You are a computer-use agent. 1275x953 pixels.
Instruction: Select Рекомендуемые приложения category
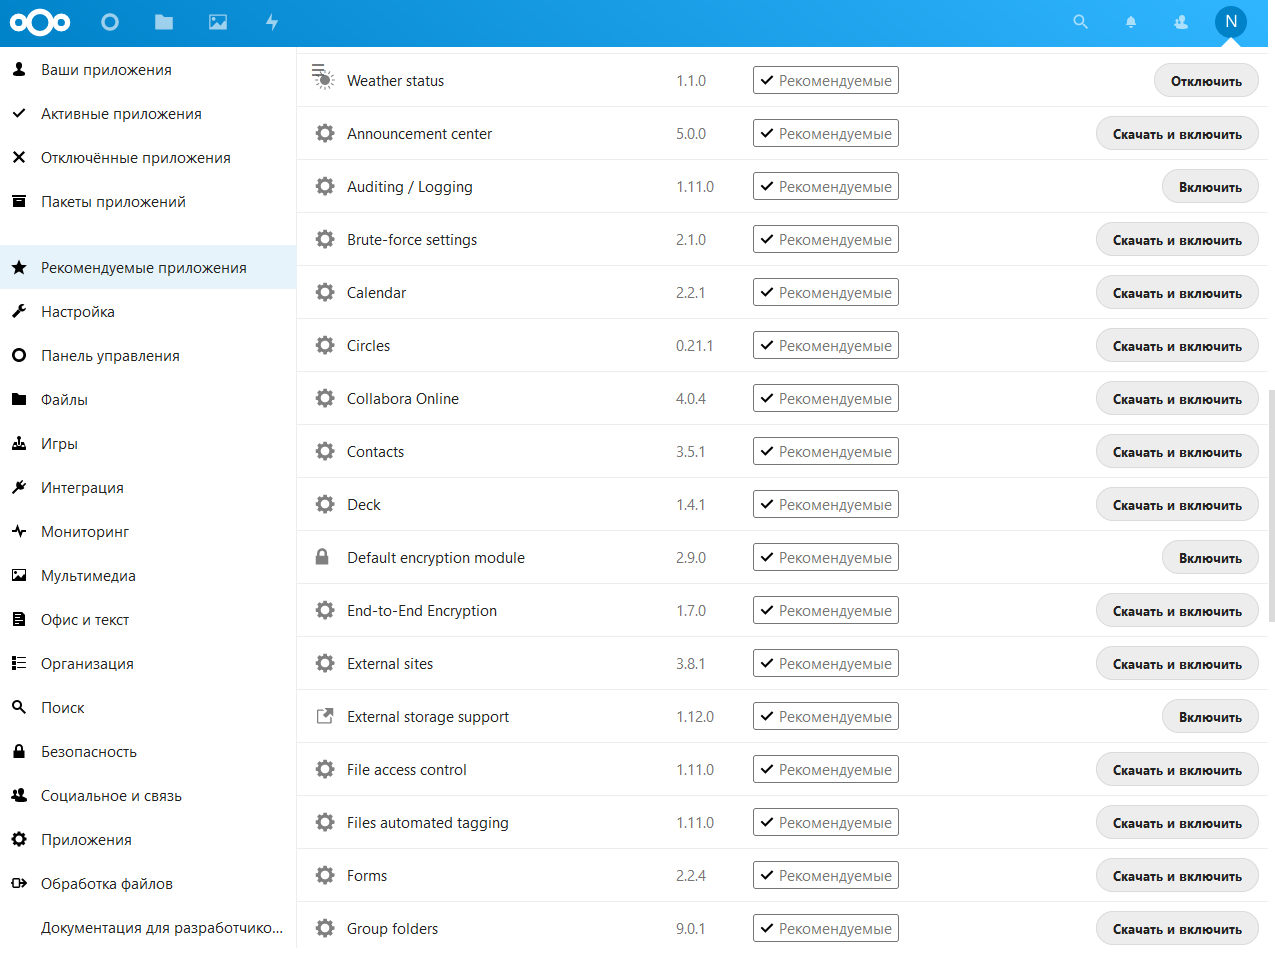click(x=148, y=267)
